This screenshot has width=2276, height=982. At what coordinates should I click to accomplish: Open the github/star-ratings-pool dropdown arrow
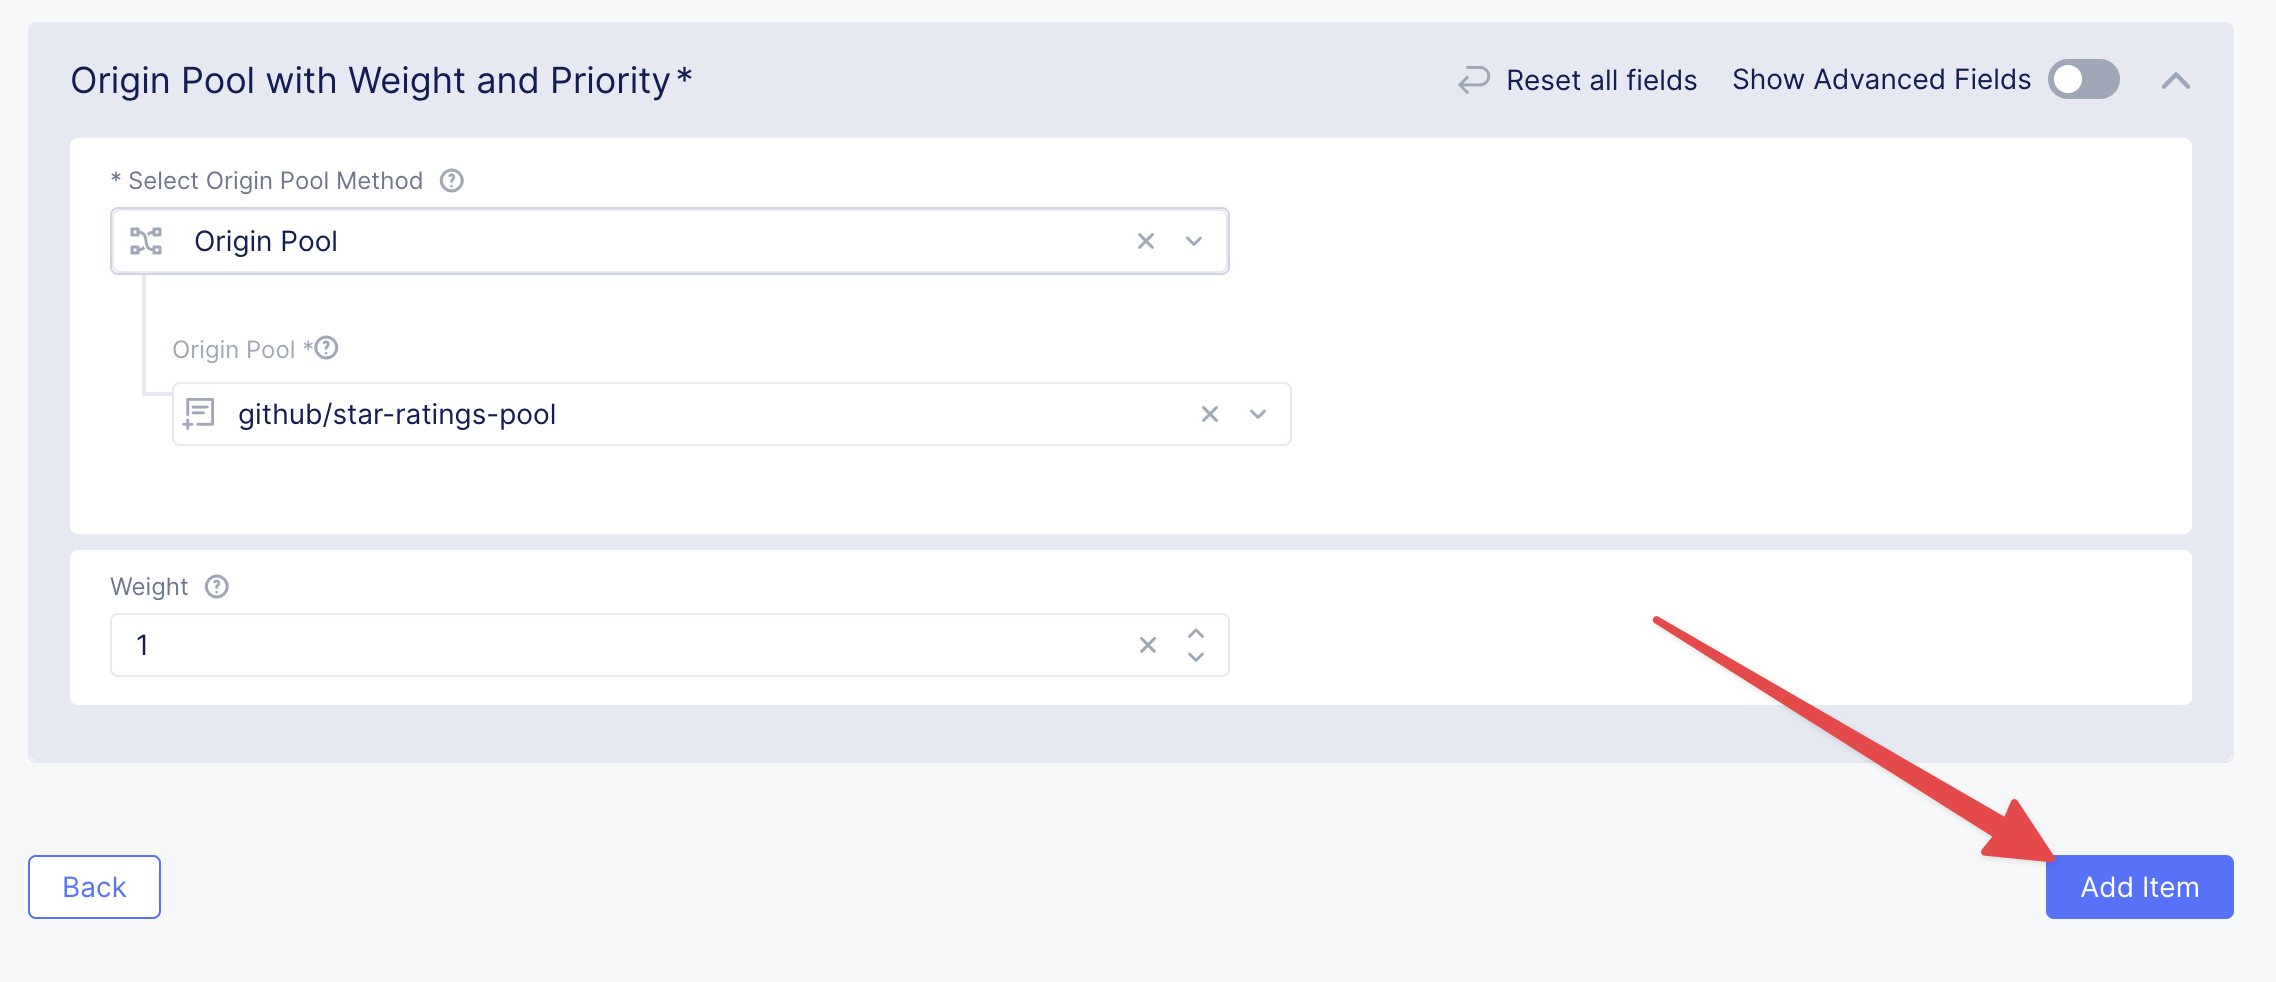[1258, 414]
